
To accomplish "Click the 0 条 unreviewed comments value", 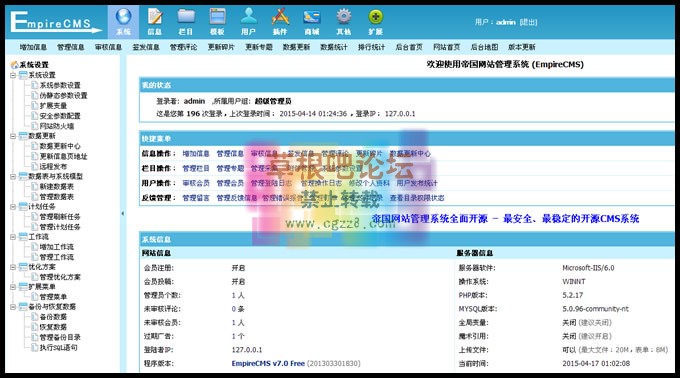I will 238,309.
